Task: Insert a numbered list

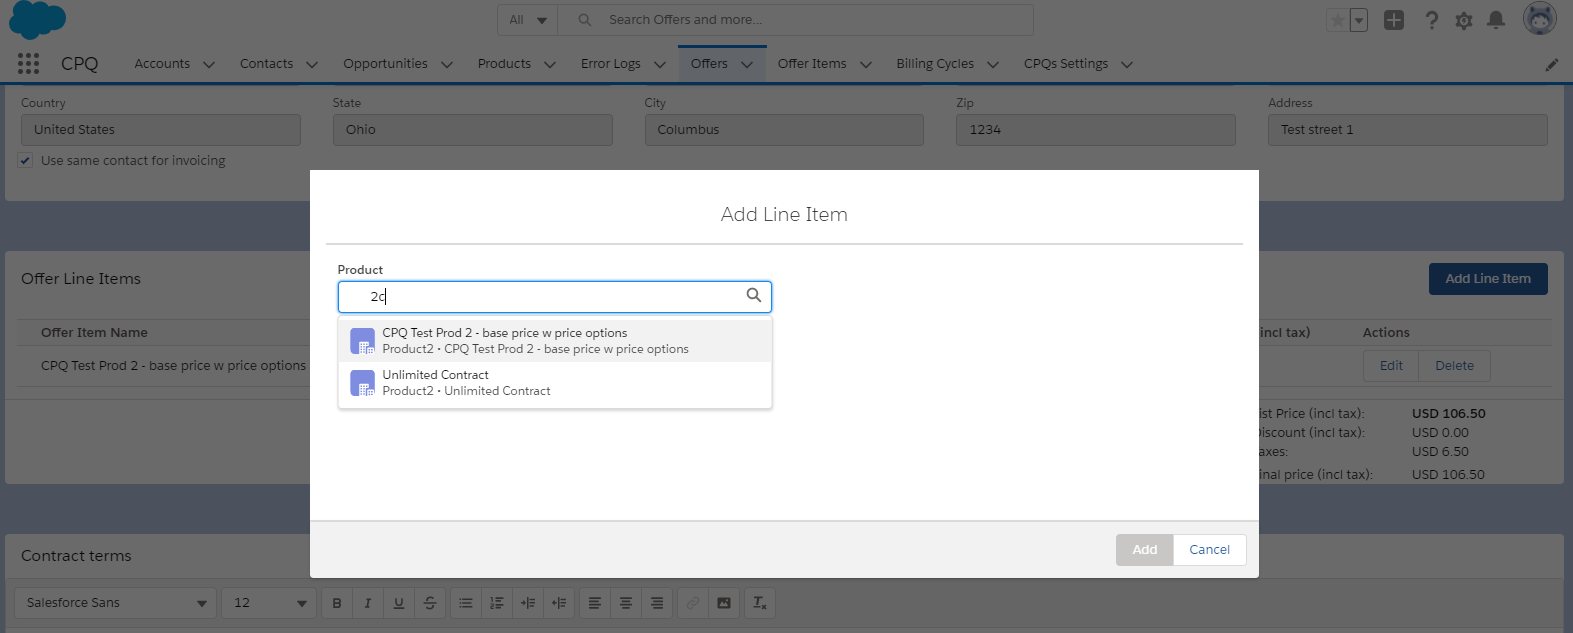Action: 497,603
